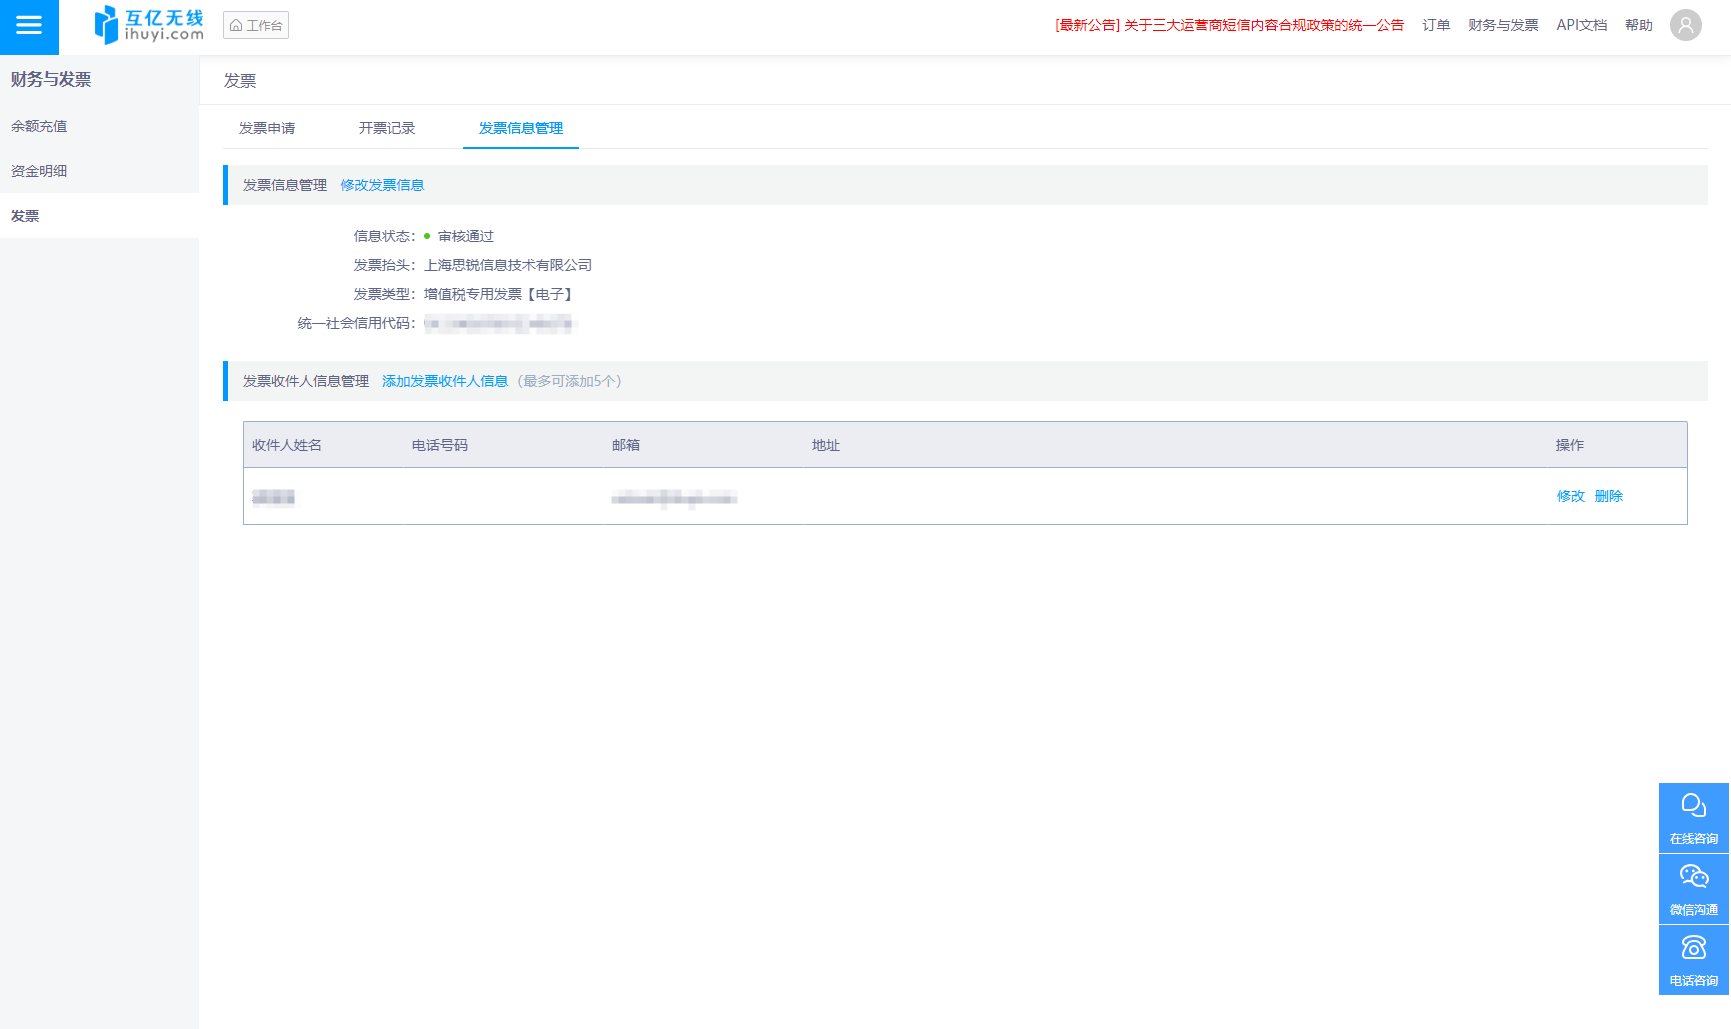Click the 添加发票收件人信息 link
This screenshot has width=1731, height=1029.
coord(445,381)
